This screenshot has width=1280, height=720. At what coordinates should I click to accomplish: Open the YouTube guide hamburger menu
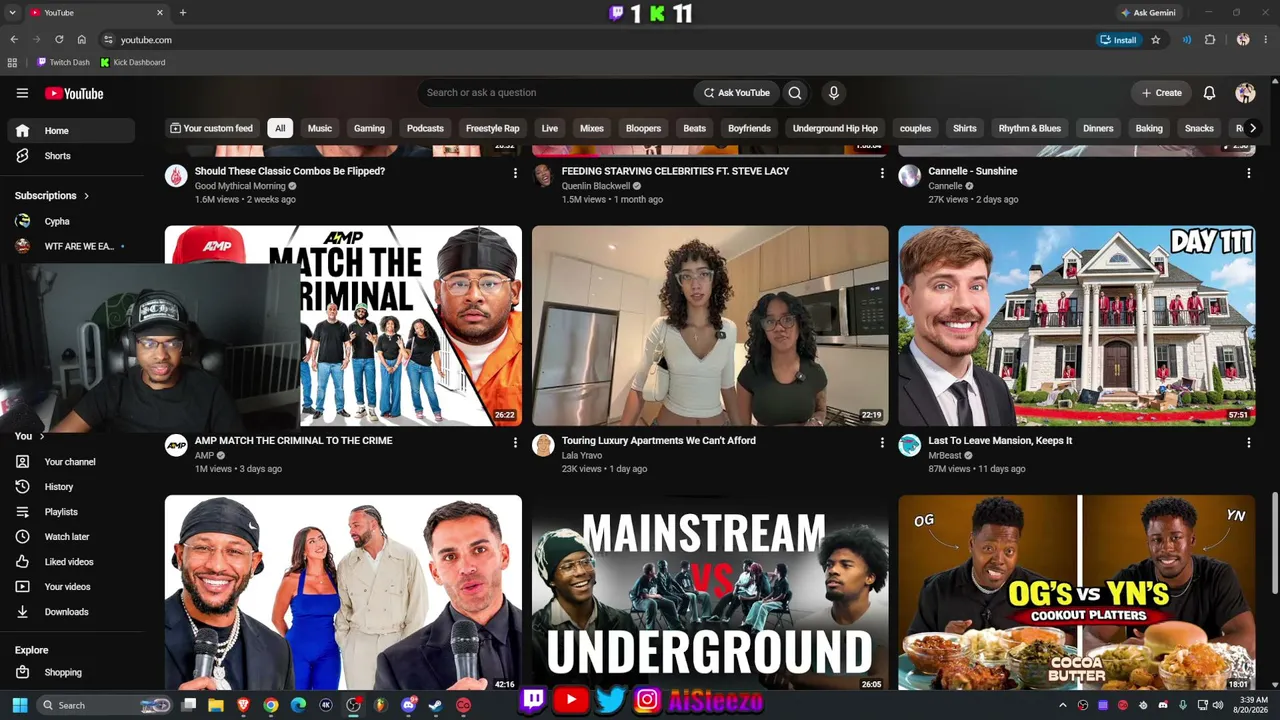tap(22, 93)
